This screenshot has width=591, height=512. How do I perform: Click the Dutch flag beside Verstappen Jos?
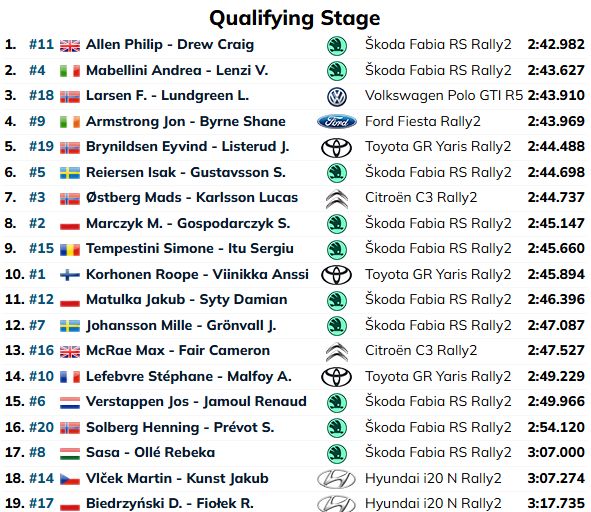70,402
